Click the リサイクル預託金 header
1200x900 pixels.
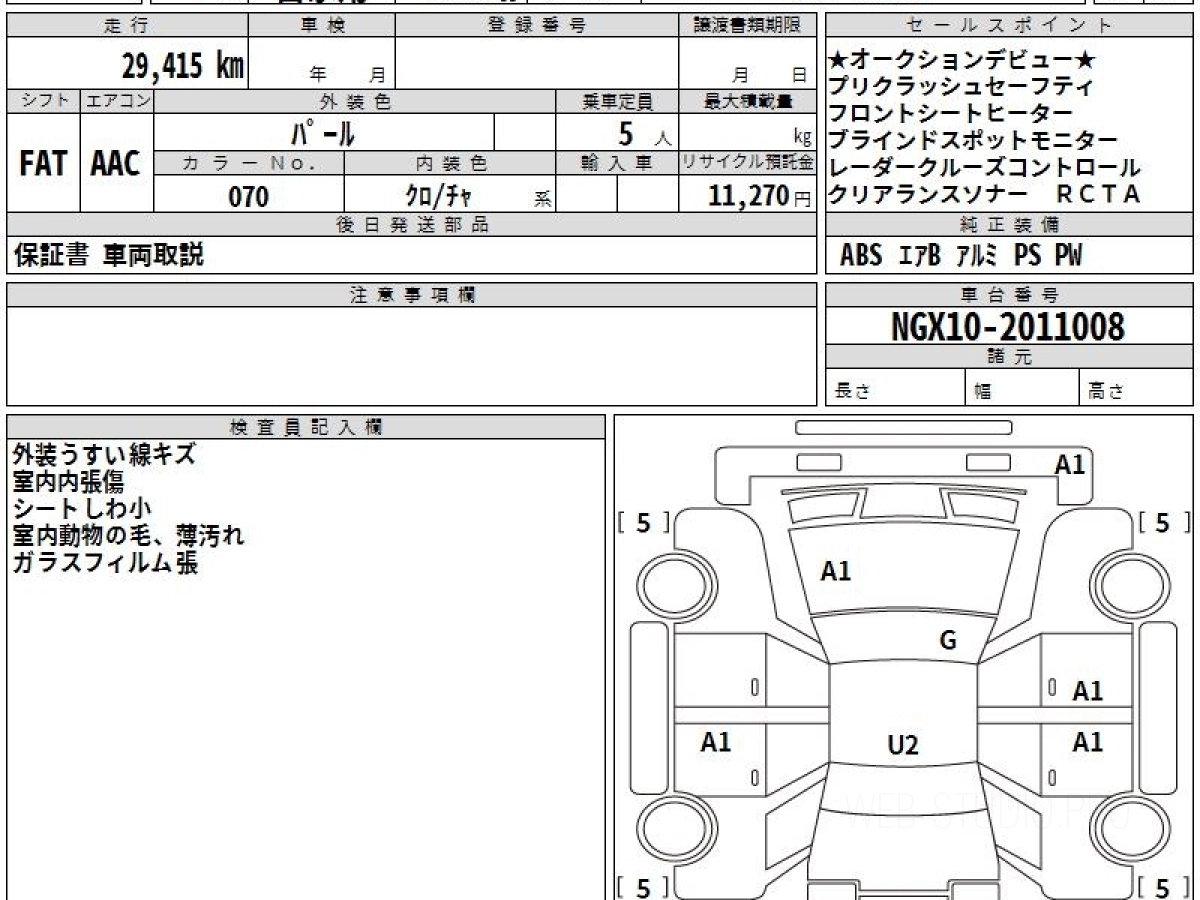coord(747,163)
